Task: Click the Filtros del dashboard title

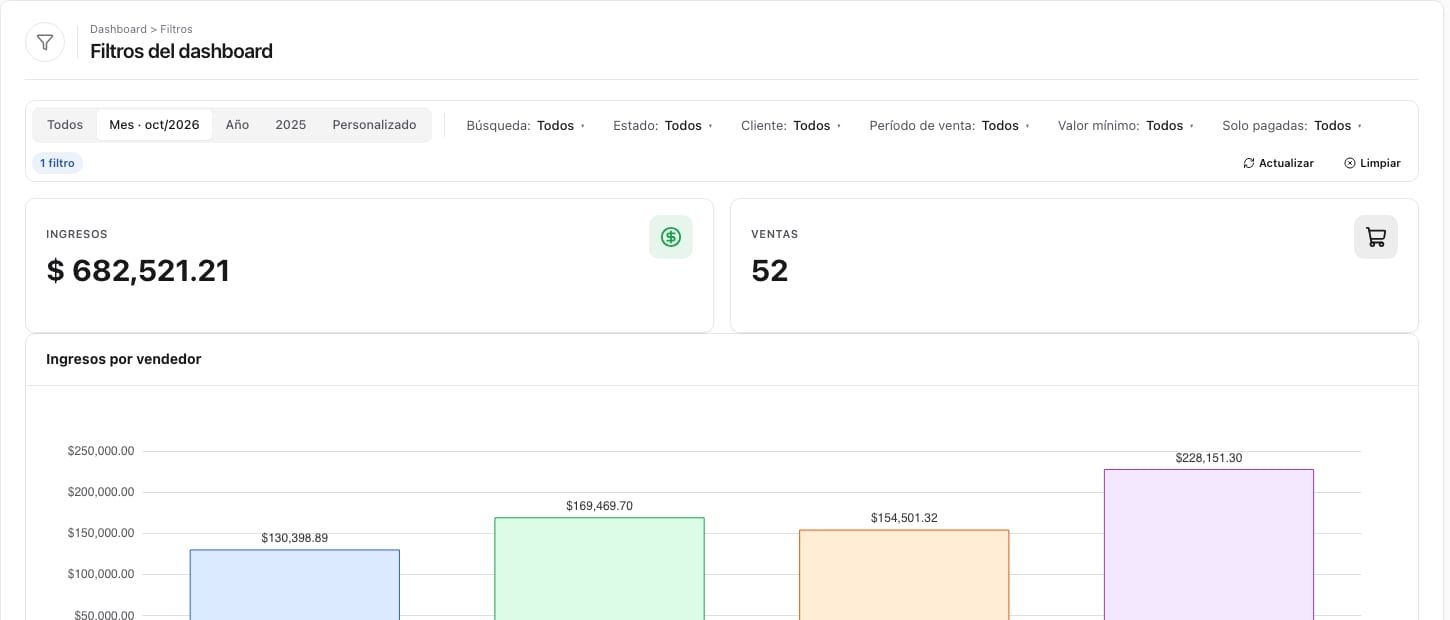Action: coord(181,51)
